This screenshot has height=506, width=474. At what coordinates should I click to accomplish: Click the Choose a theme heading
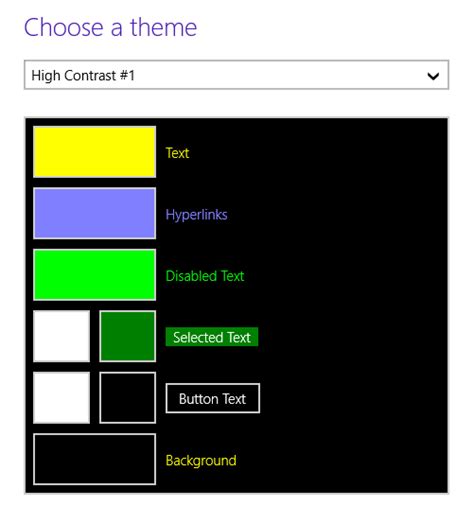(x=110, y=27)
